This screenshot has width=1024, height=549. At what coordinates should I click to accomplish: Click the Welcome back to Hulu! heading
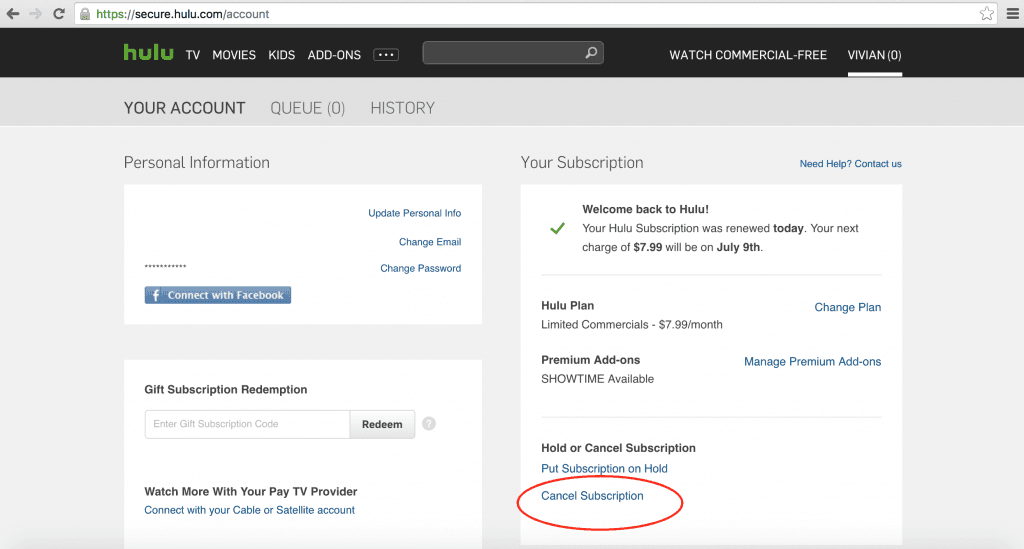click(645, 210)
